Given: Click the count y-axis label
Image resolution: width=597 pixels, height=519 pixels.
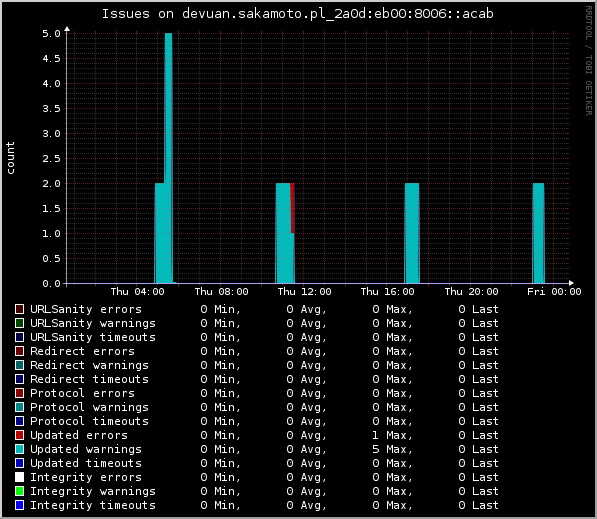Looking at the screenshot, I should tap(10, 158).
